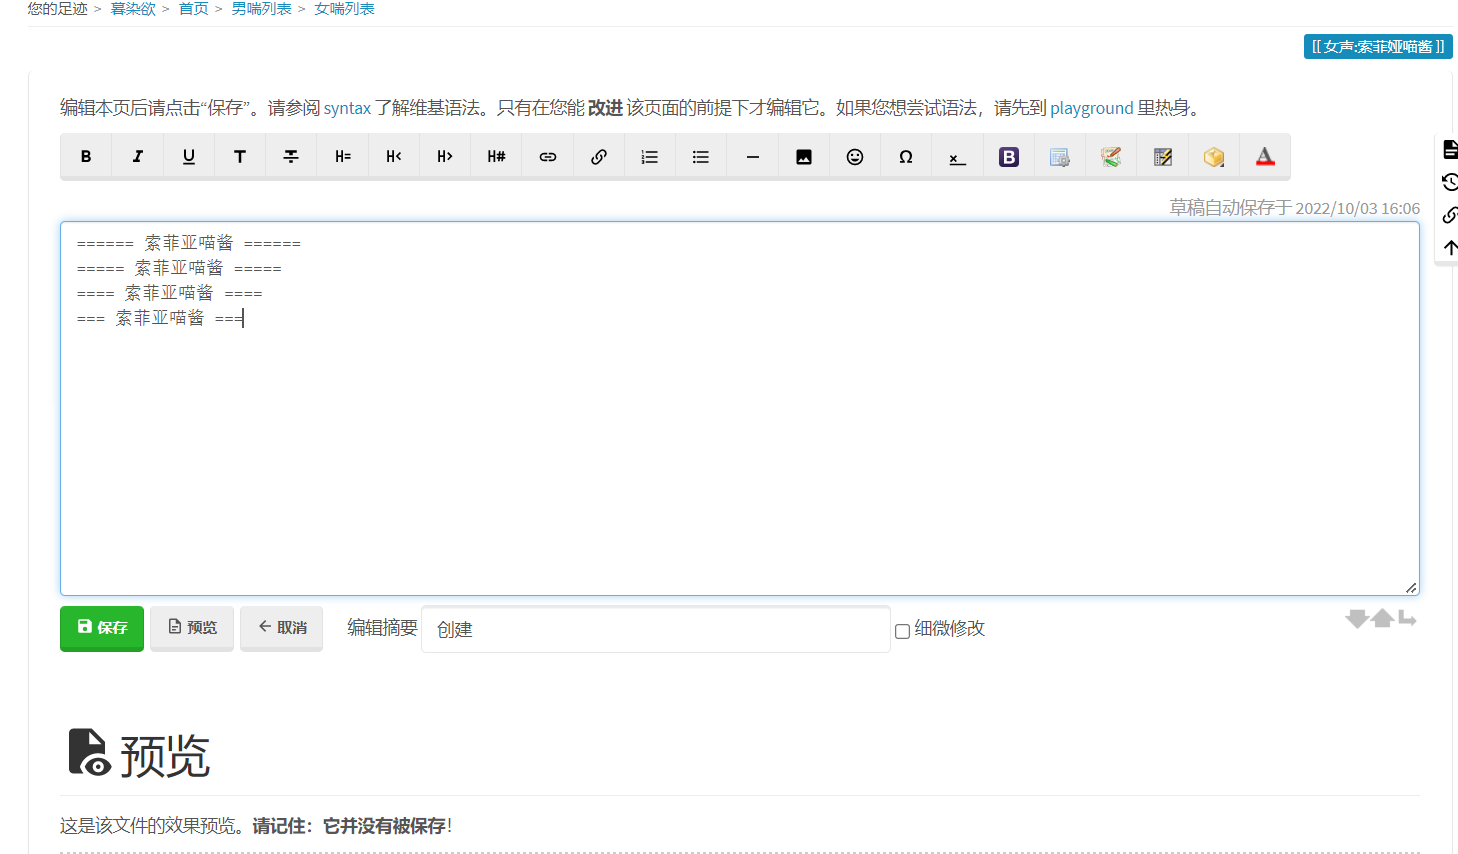Open the image/media file inserter
This screenshot has height=854, width=1458.
point(803,157)
